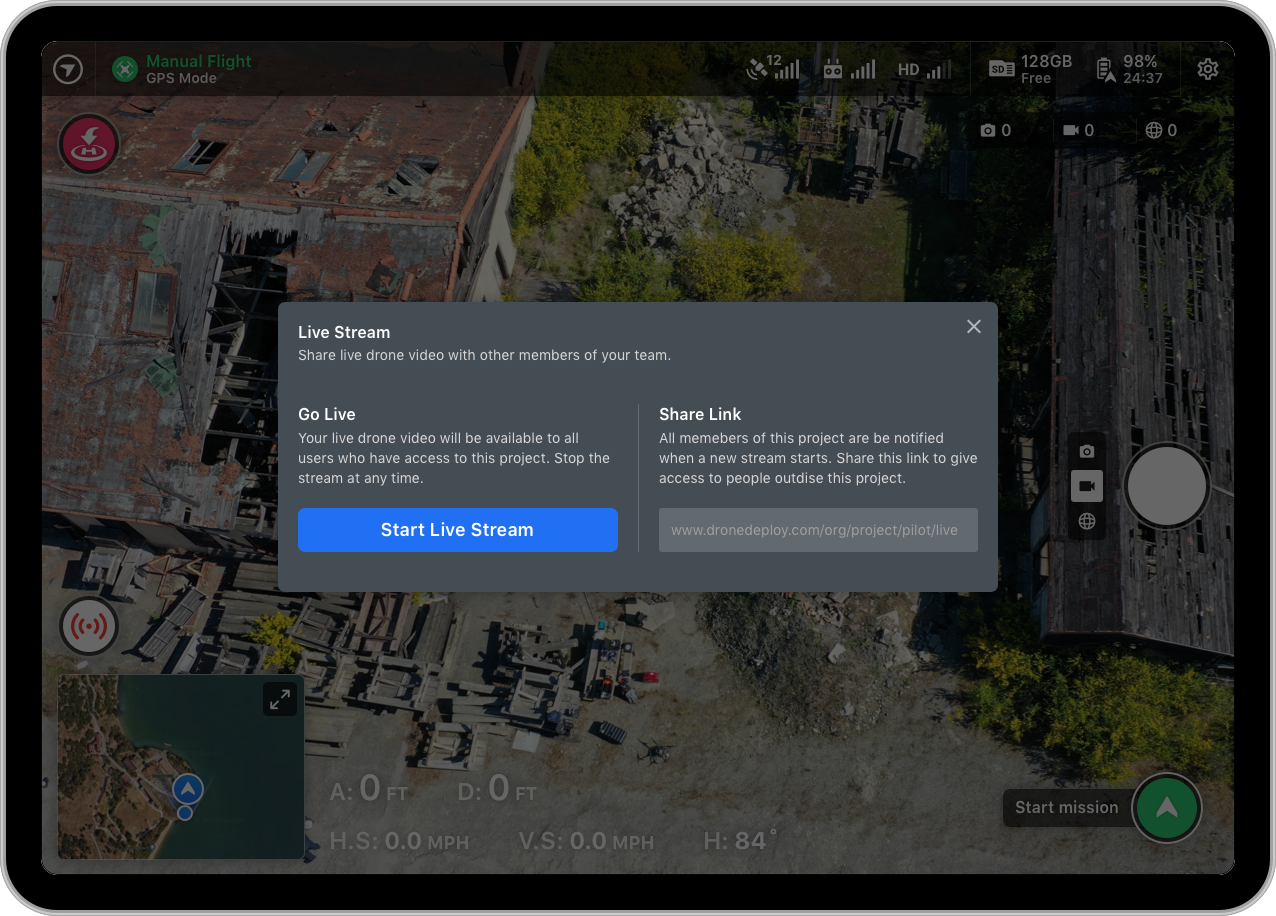Click the distance D: 0 FT readout

click(497, 790)
